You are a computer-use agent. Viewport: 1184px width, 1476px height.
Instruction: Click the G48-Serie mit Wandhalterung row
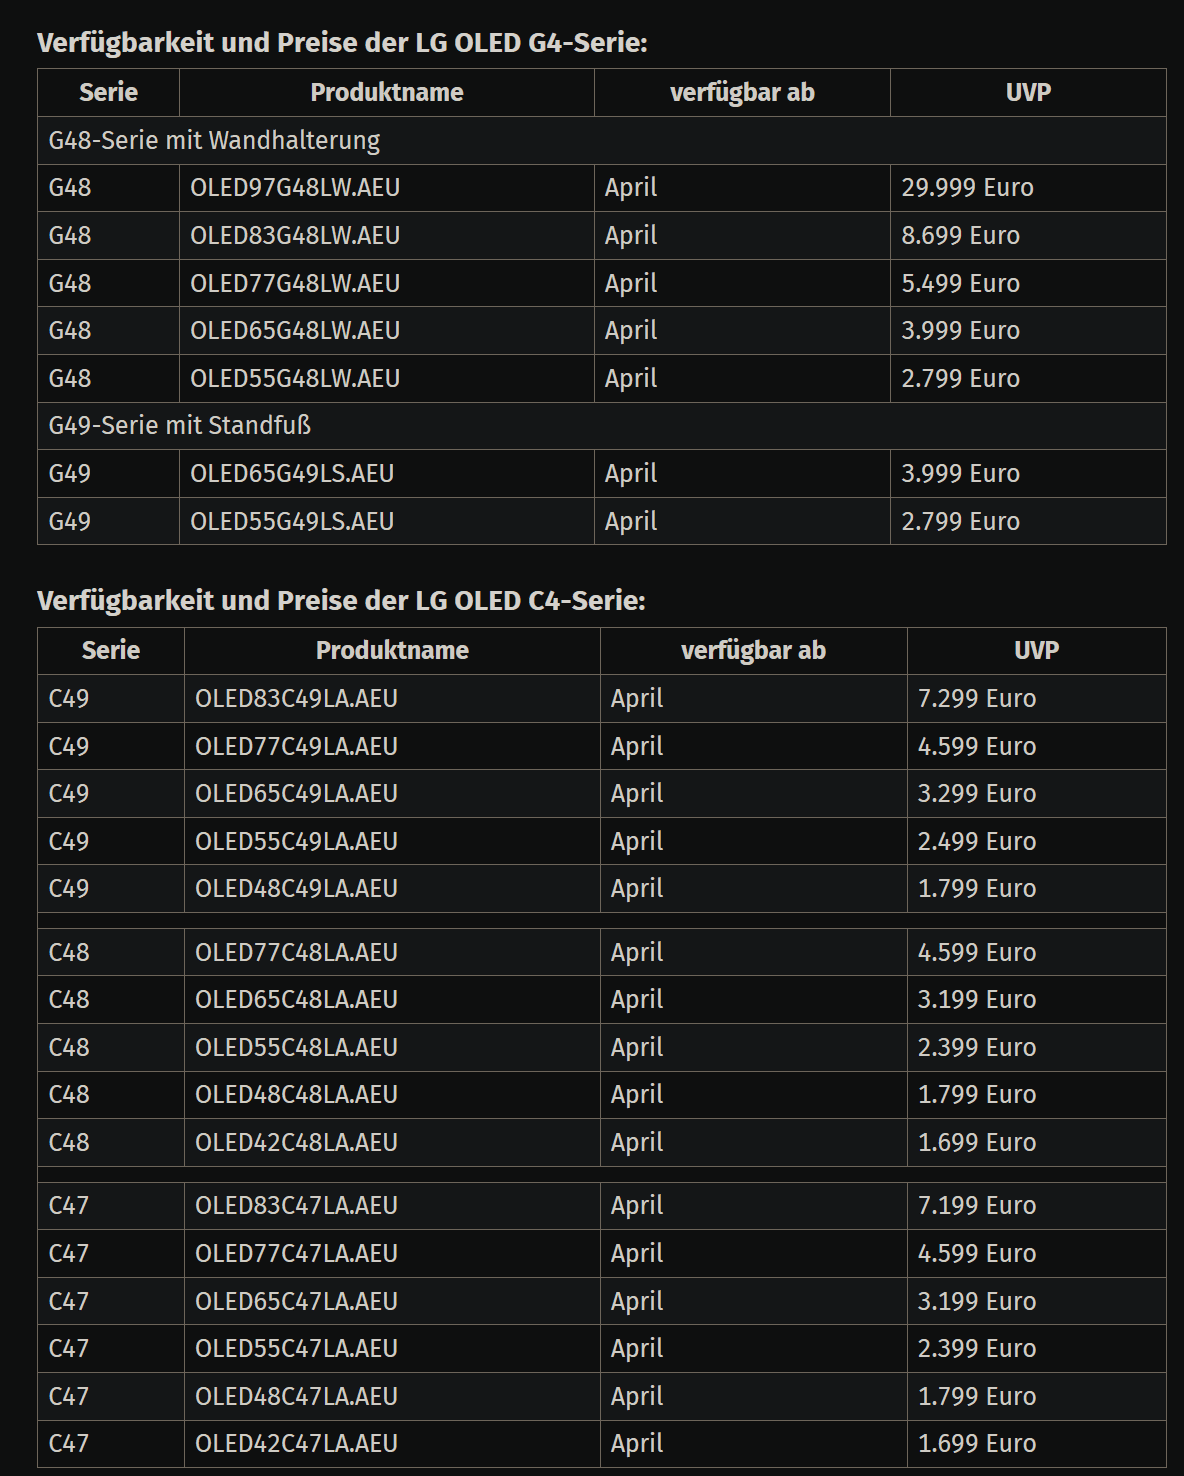602,141
